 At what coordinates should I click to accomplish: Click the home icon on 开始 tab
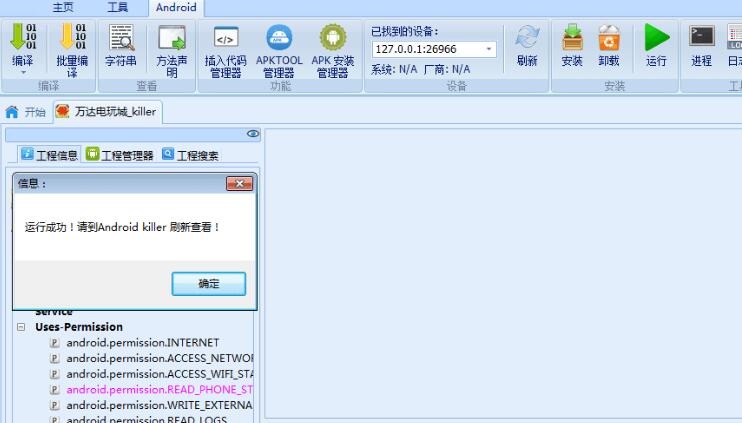tap(12, 112)
